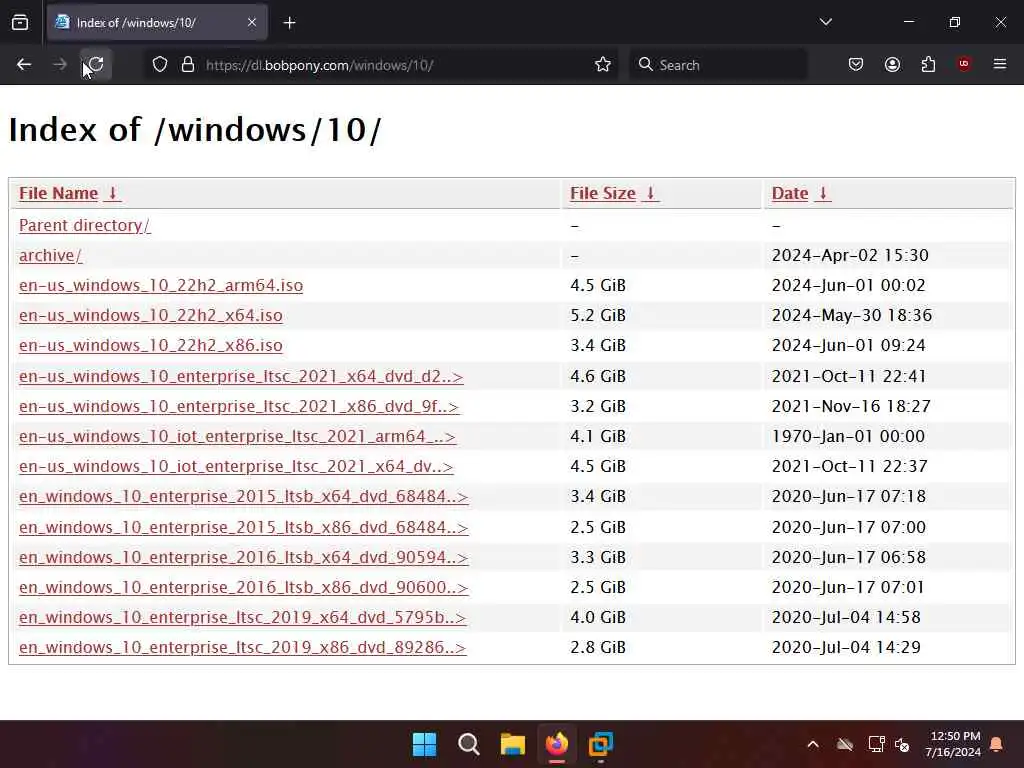Open Windows taskbar search
1024x768 pixels.
(468, 744)
